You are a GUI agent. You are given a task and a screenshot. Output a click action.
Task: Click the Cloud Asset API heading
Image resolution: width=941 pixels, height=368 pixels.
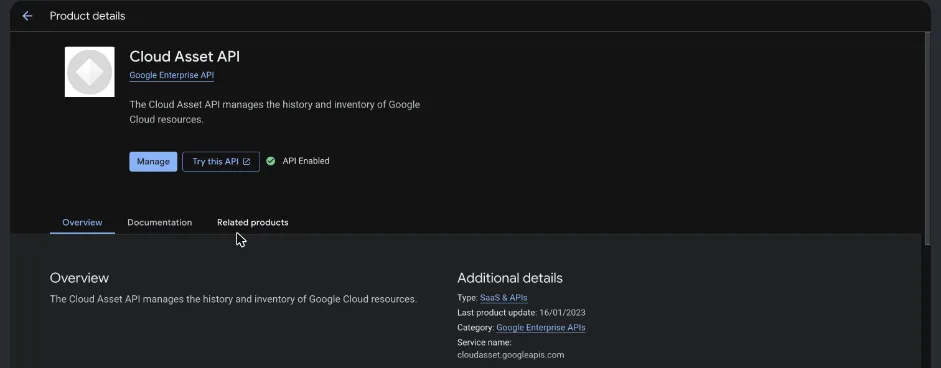(x=185, y=56)
